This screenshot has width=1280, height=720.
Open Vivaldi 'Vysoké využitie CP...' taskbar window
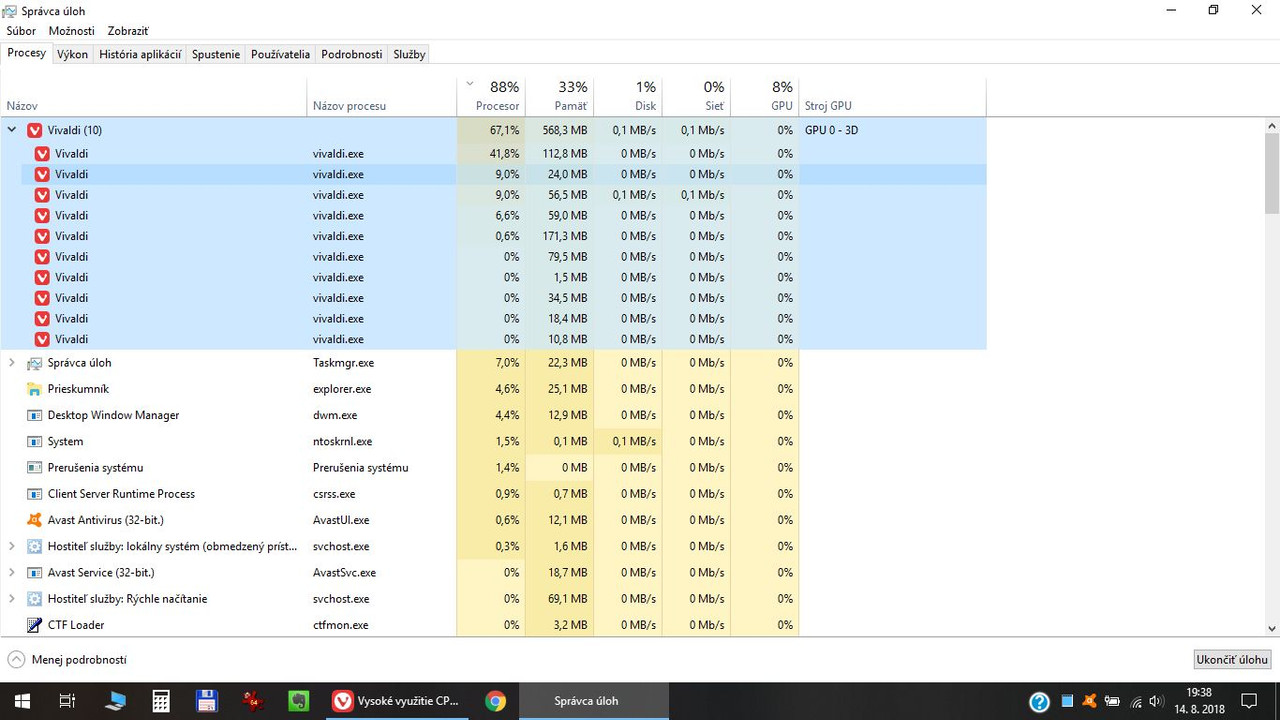396,701
